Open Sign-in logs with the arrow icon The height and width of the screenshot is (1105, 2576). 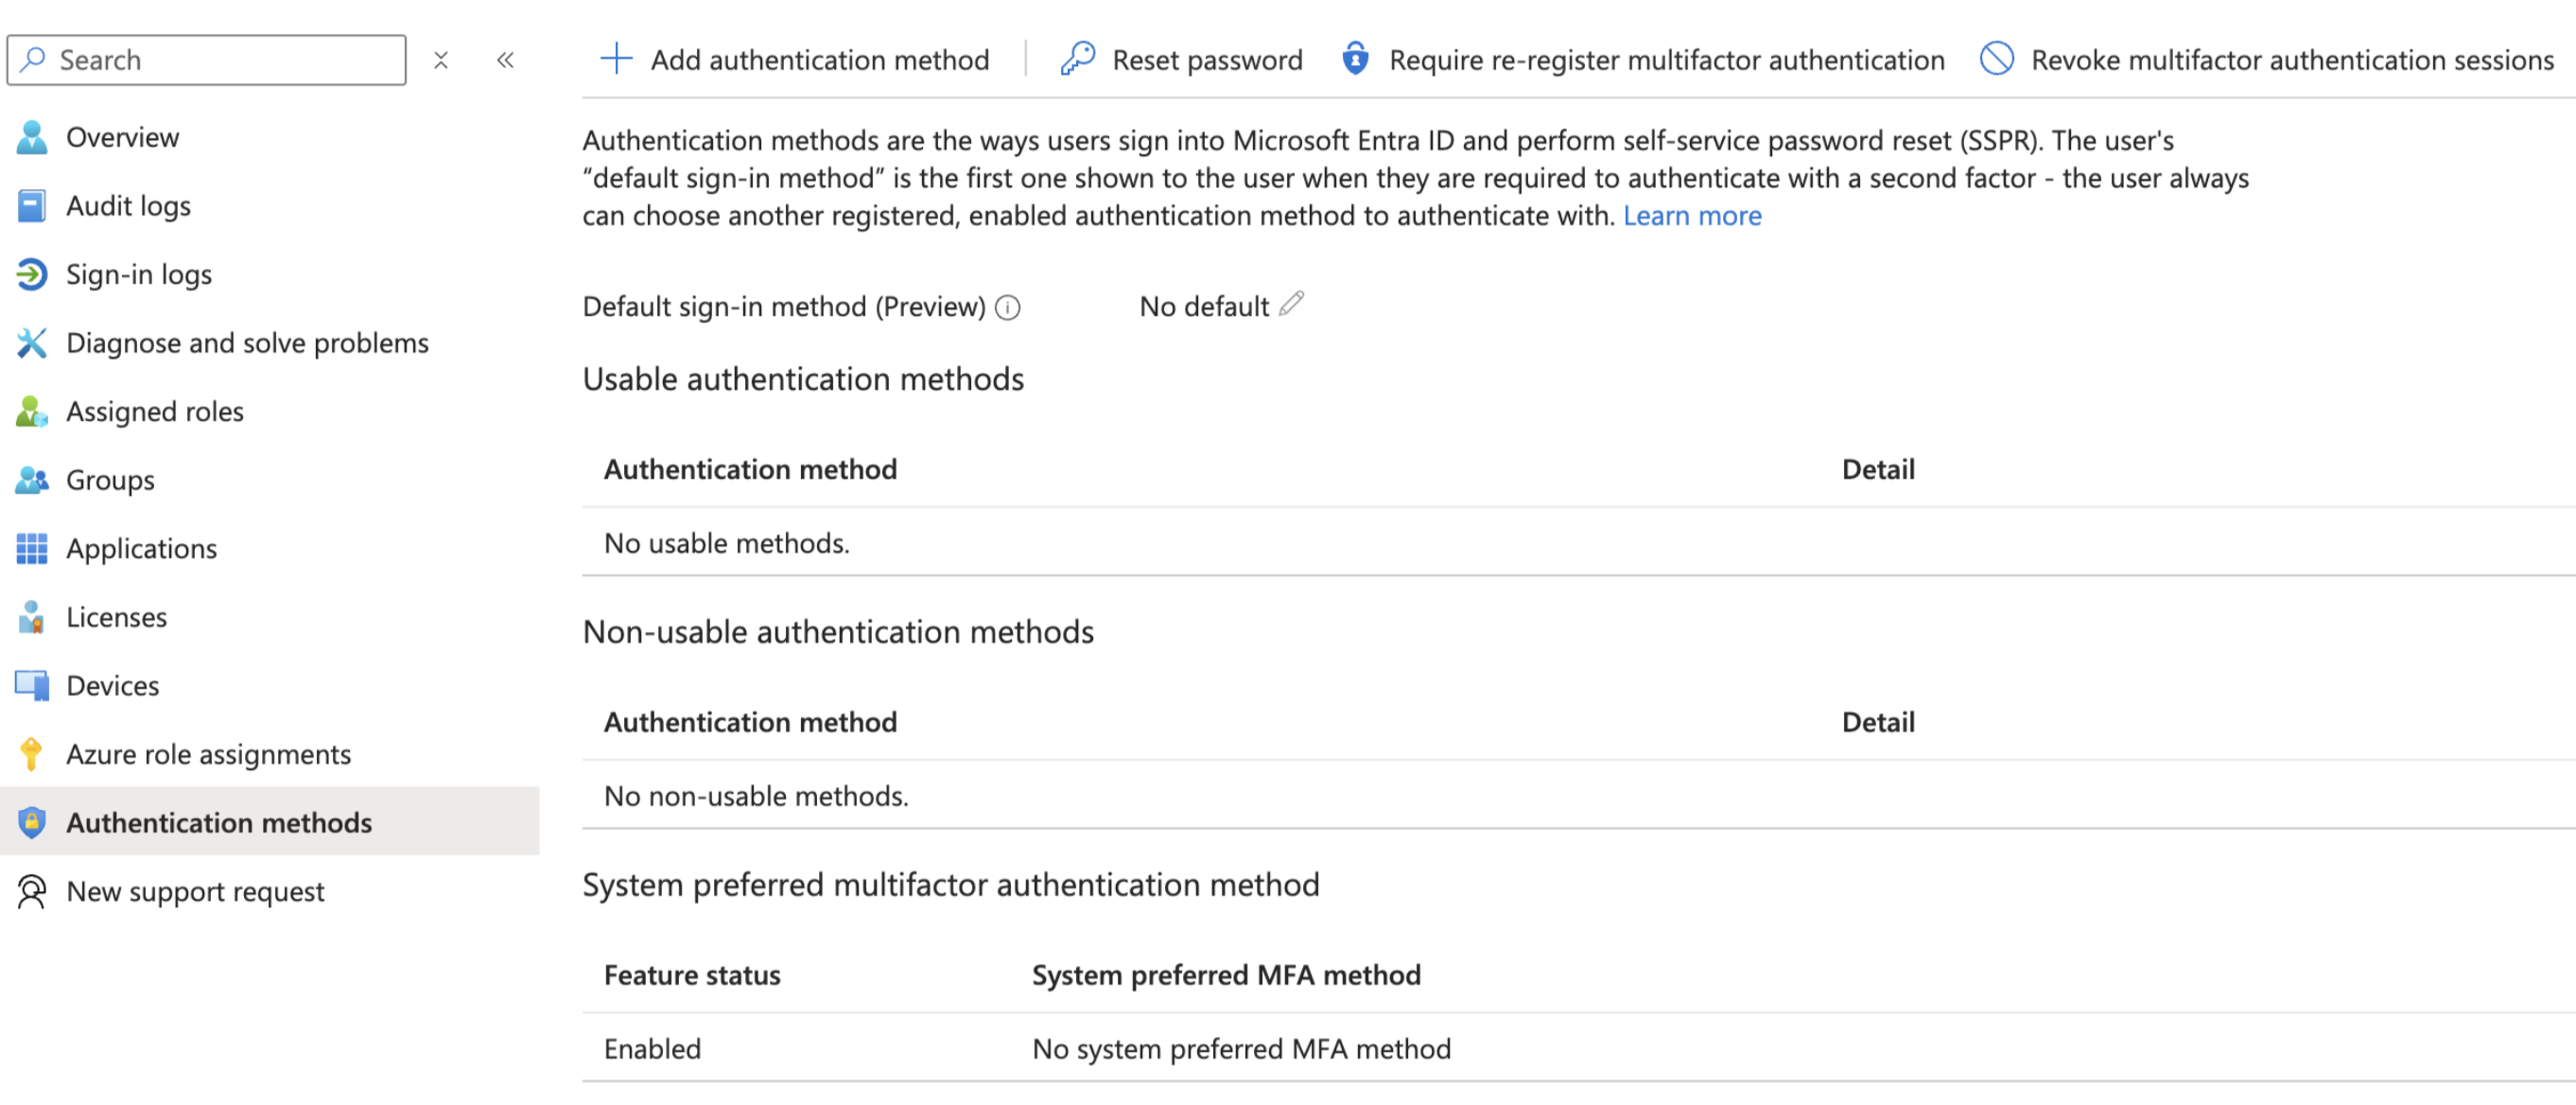(31, 274)
